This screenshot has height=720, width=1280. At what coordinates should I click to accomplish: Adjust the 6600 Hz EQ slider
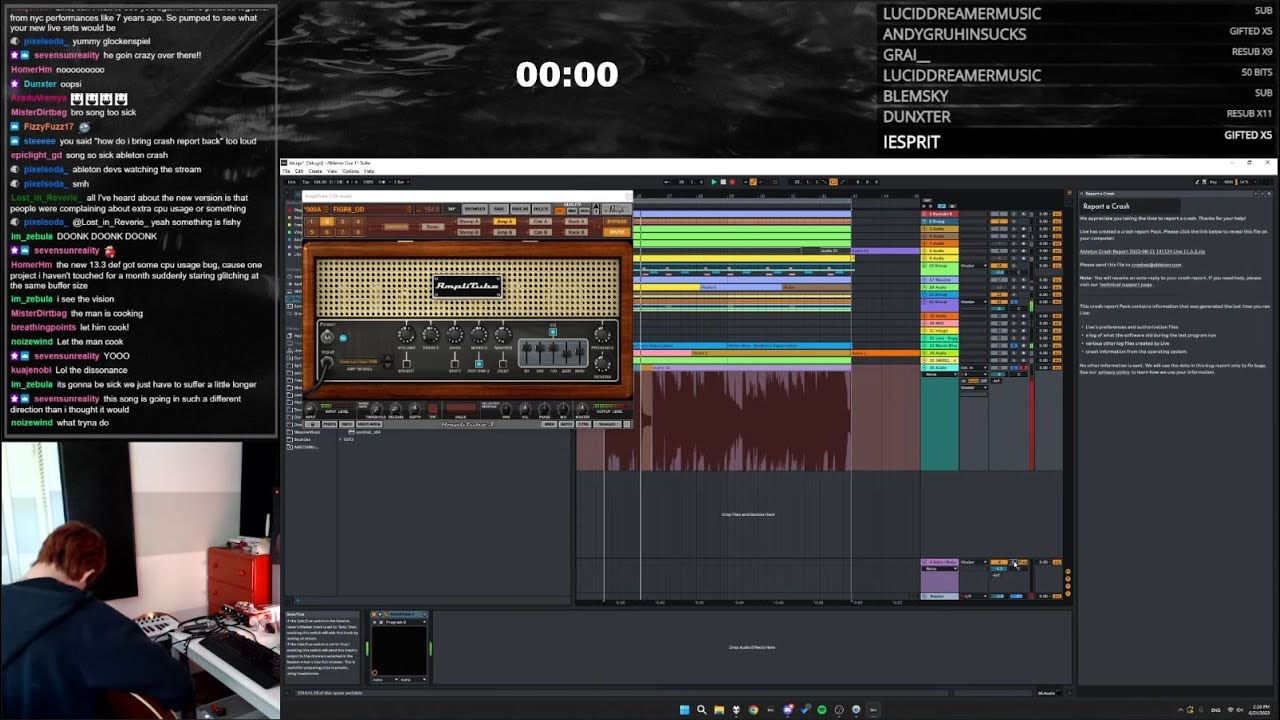(579, 351)
